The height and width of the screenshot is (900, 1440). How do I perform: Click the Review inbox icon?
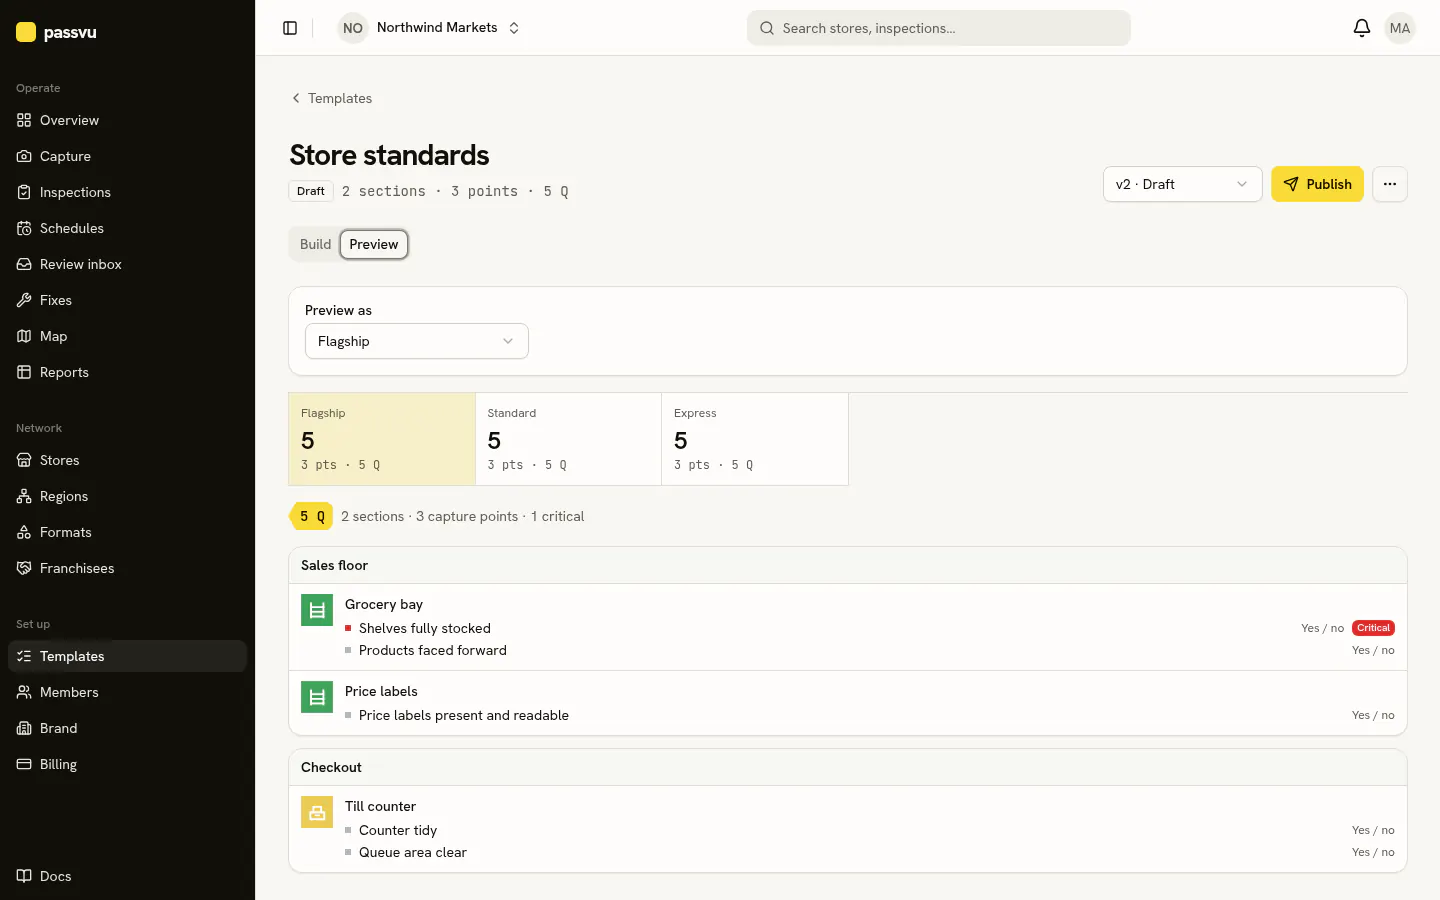pos(24,264)
